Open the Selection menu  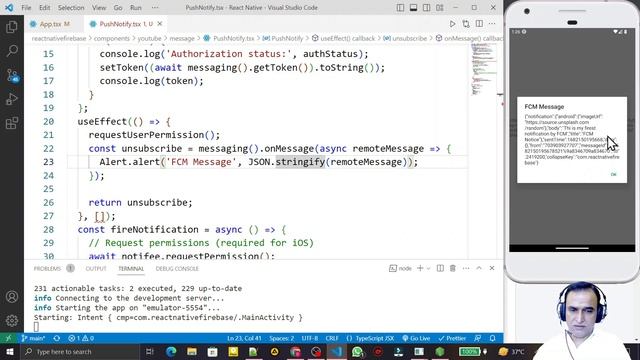point(71,8)
